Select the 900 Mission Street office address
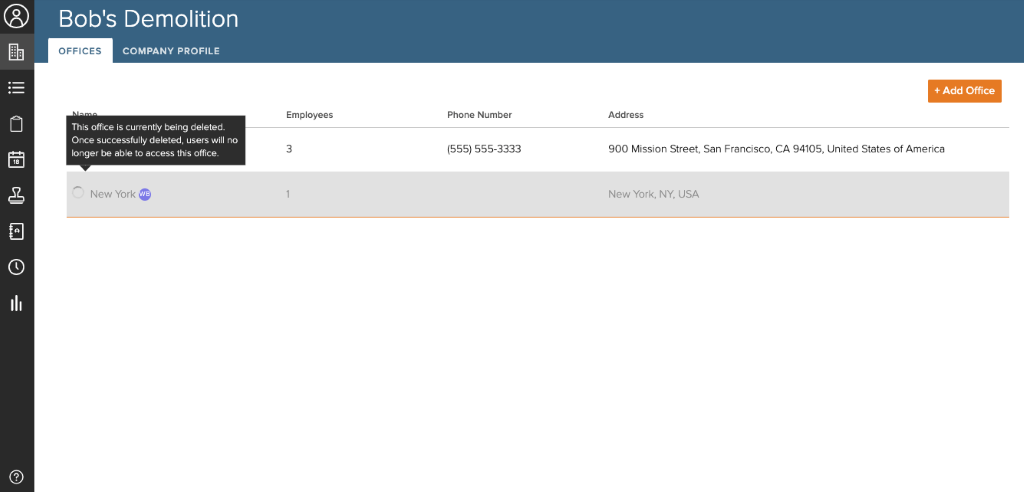This screenshot has height=492, width=1024. pyautogui.click(x=776, y=149)
